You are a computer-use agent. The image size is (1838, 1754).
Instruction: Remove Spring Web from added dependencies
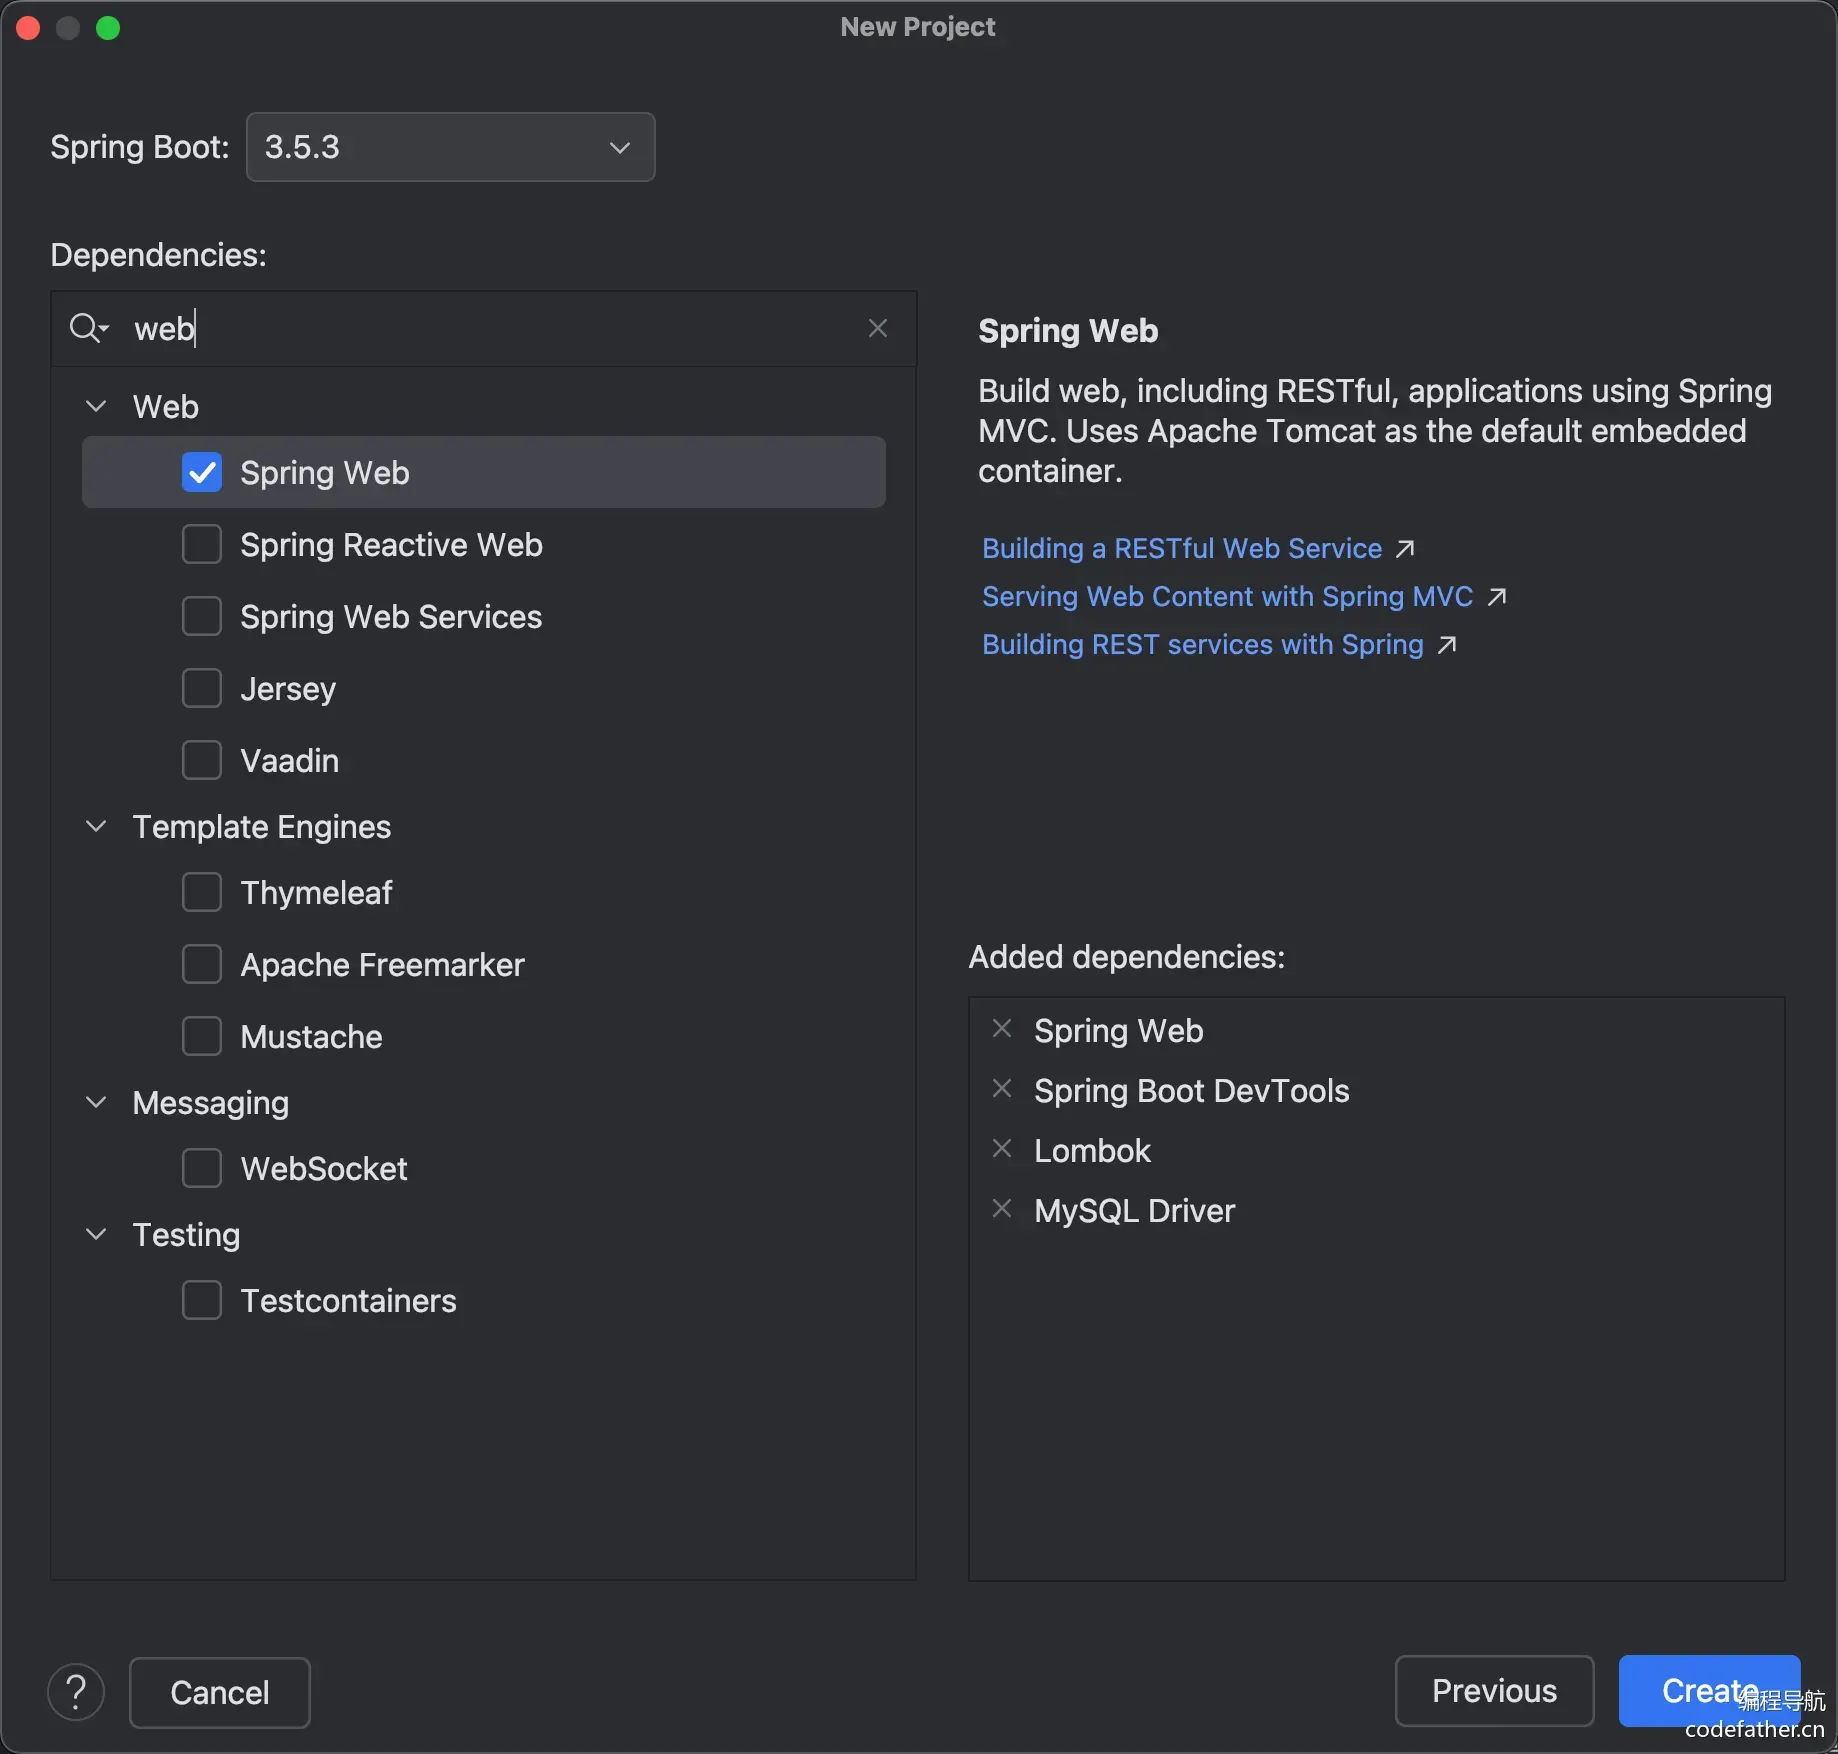[x=1002, y=1029]
